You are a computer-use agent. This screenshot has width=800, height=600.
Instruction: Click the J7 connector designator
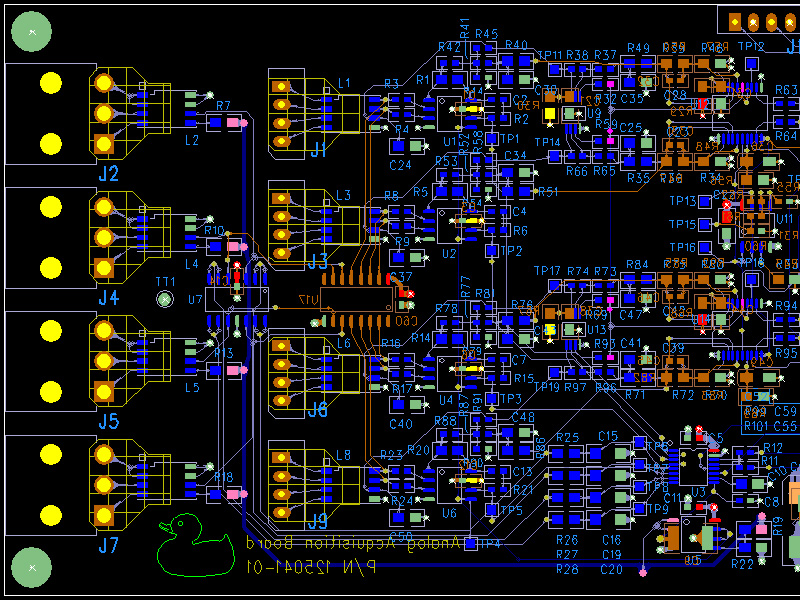tap(109, 545)
